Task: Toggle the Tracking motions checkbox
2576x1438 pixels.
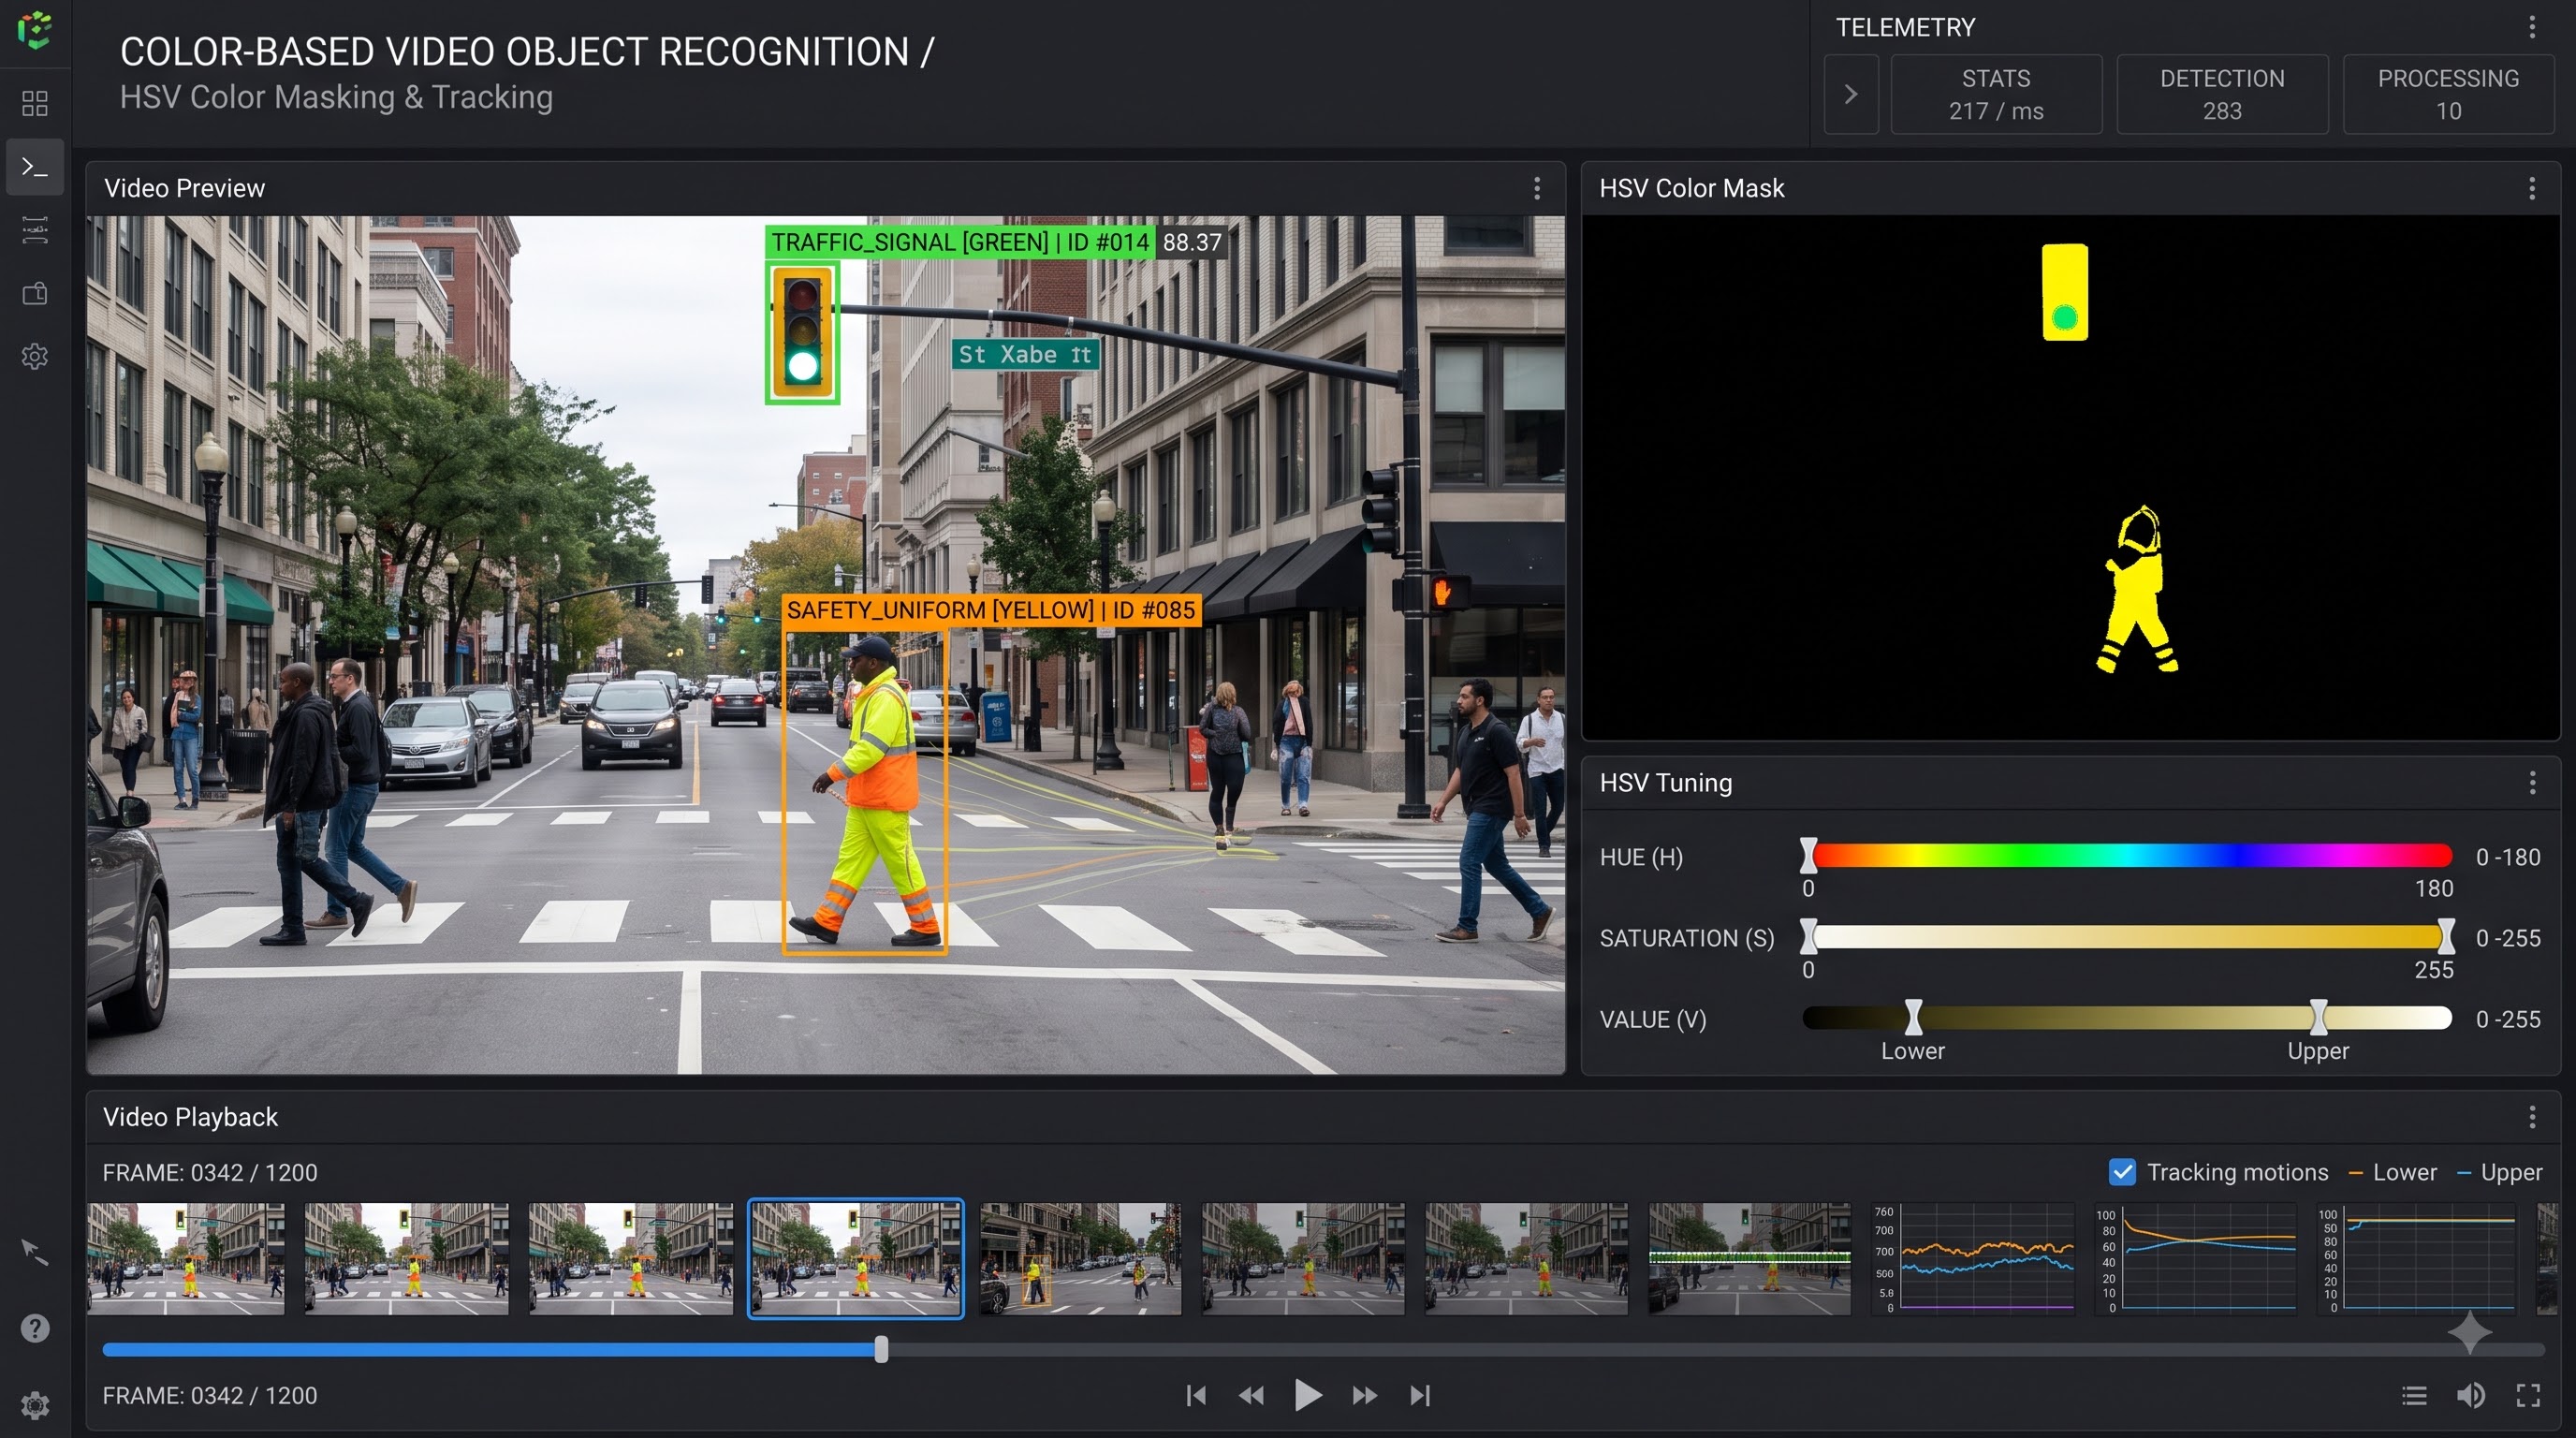Action: (2122, 1172)
